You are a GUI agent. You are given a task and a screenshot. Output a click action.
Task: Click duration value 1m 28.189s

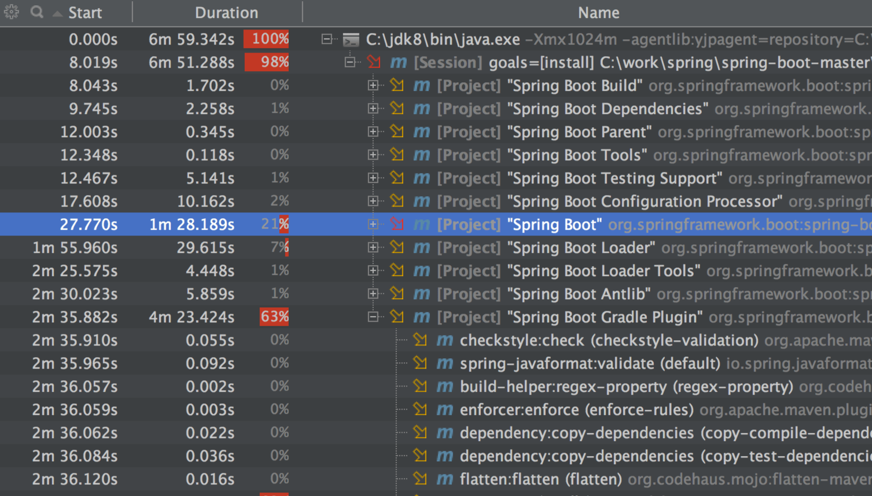click(191, 225)
